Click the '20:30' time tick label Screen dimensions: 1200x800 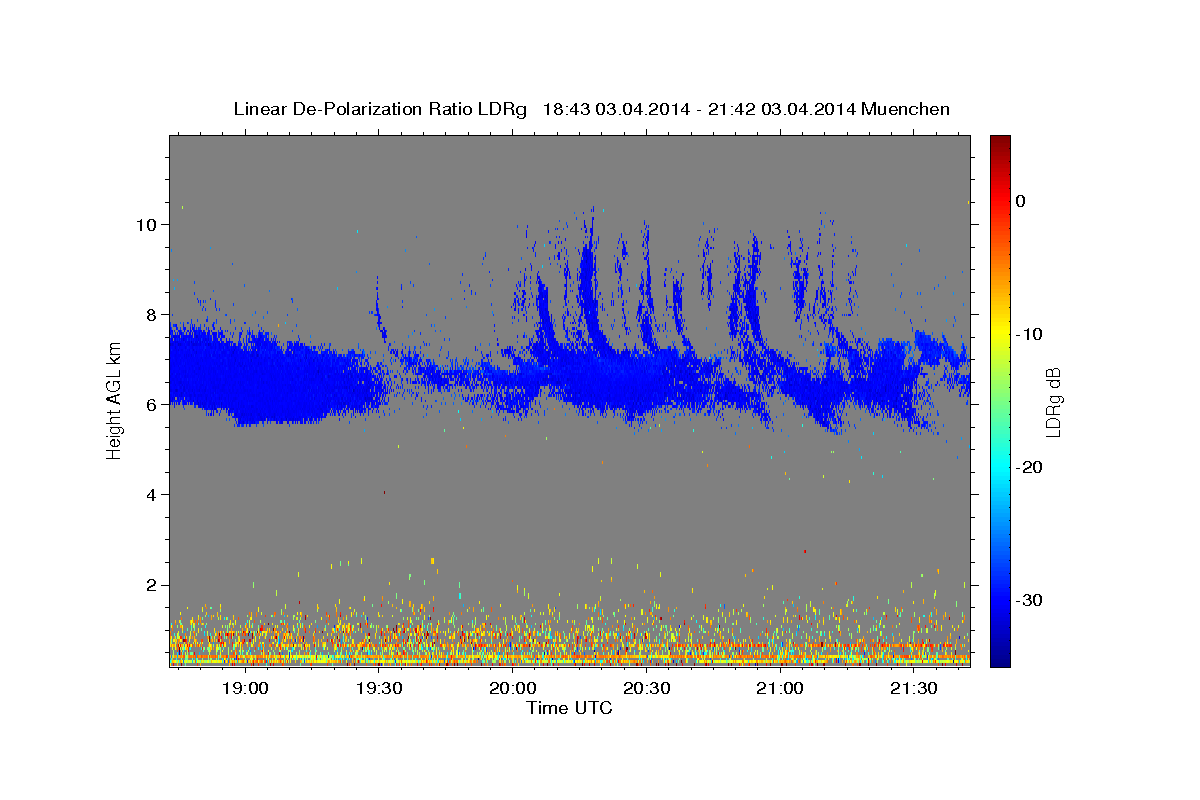click(x=647, y=688)
